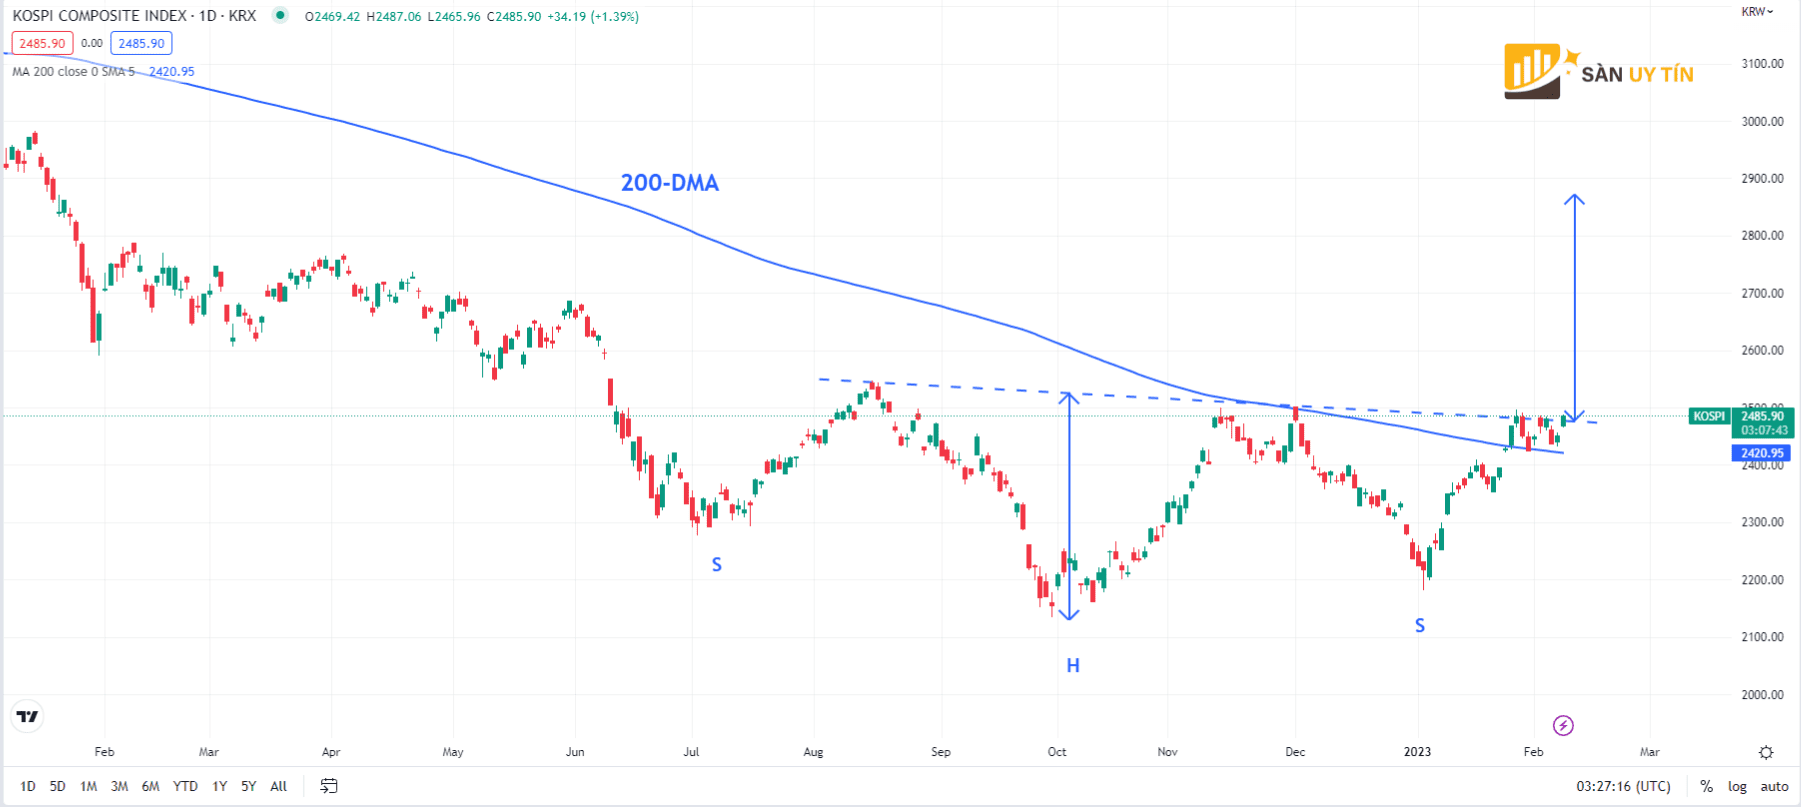Click the KOSPI price label on axis
Viewport: 1801px width, 807px height.
tap(1708, 416)
